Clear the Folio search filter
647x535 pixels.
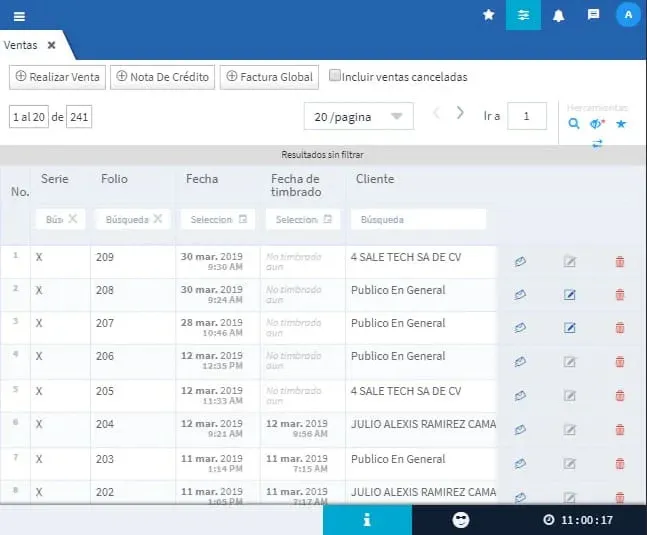point(157,219)
